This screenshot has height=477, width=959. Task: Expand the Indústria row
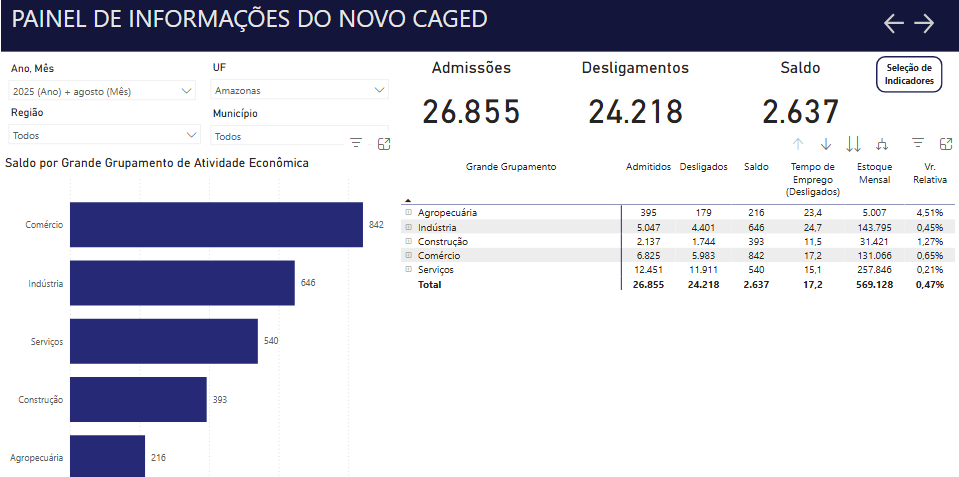pos(409,227)
